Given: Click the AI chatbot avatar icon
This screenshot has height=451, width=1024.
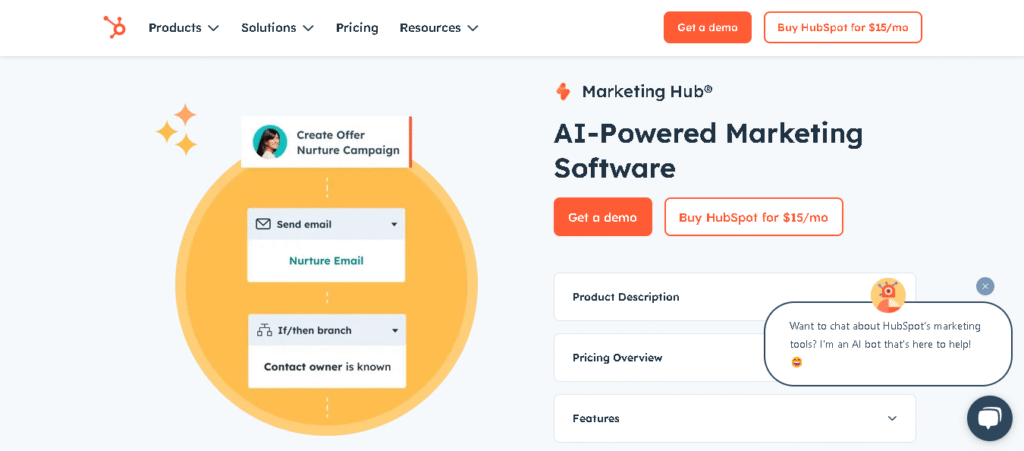Looking at the screenshot, I should 887,295.
